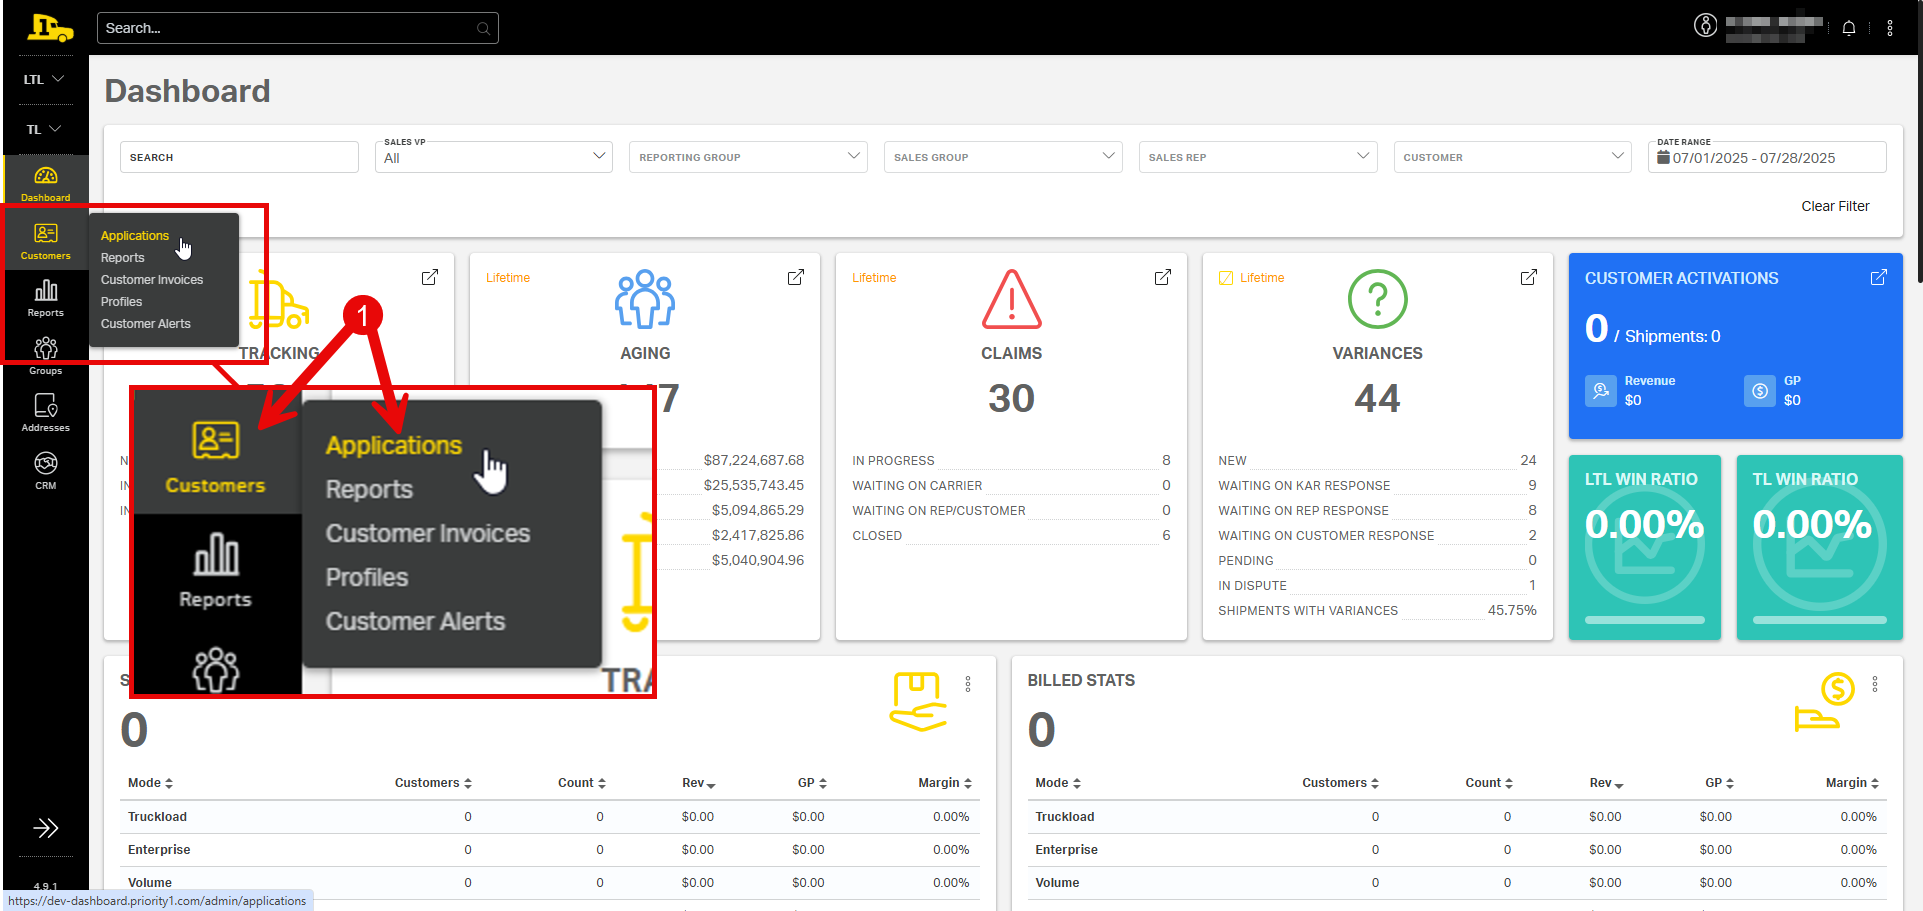Image resolution: width=1923 pixels, height=911 pixels.
Task: Open options menu beside the hand-holding-box icon
Action: click(968, 684)
